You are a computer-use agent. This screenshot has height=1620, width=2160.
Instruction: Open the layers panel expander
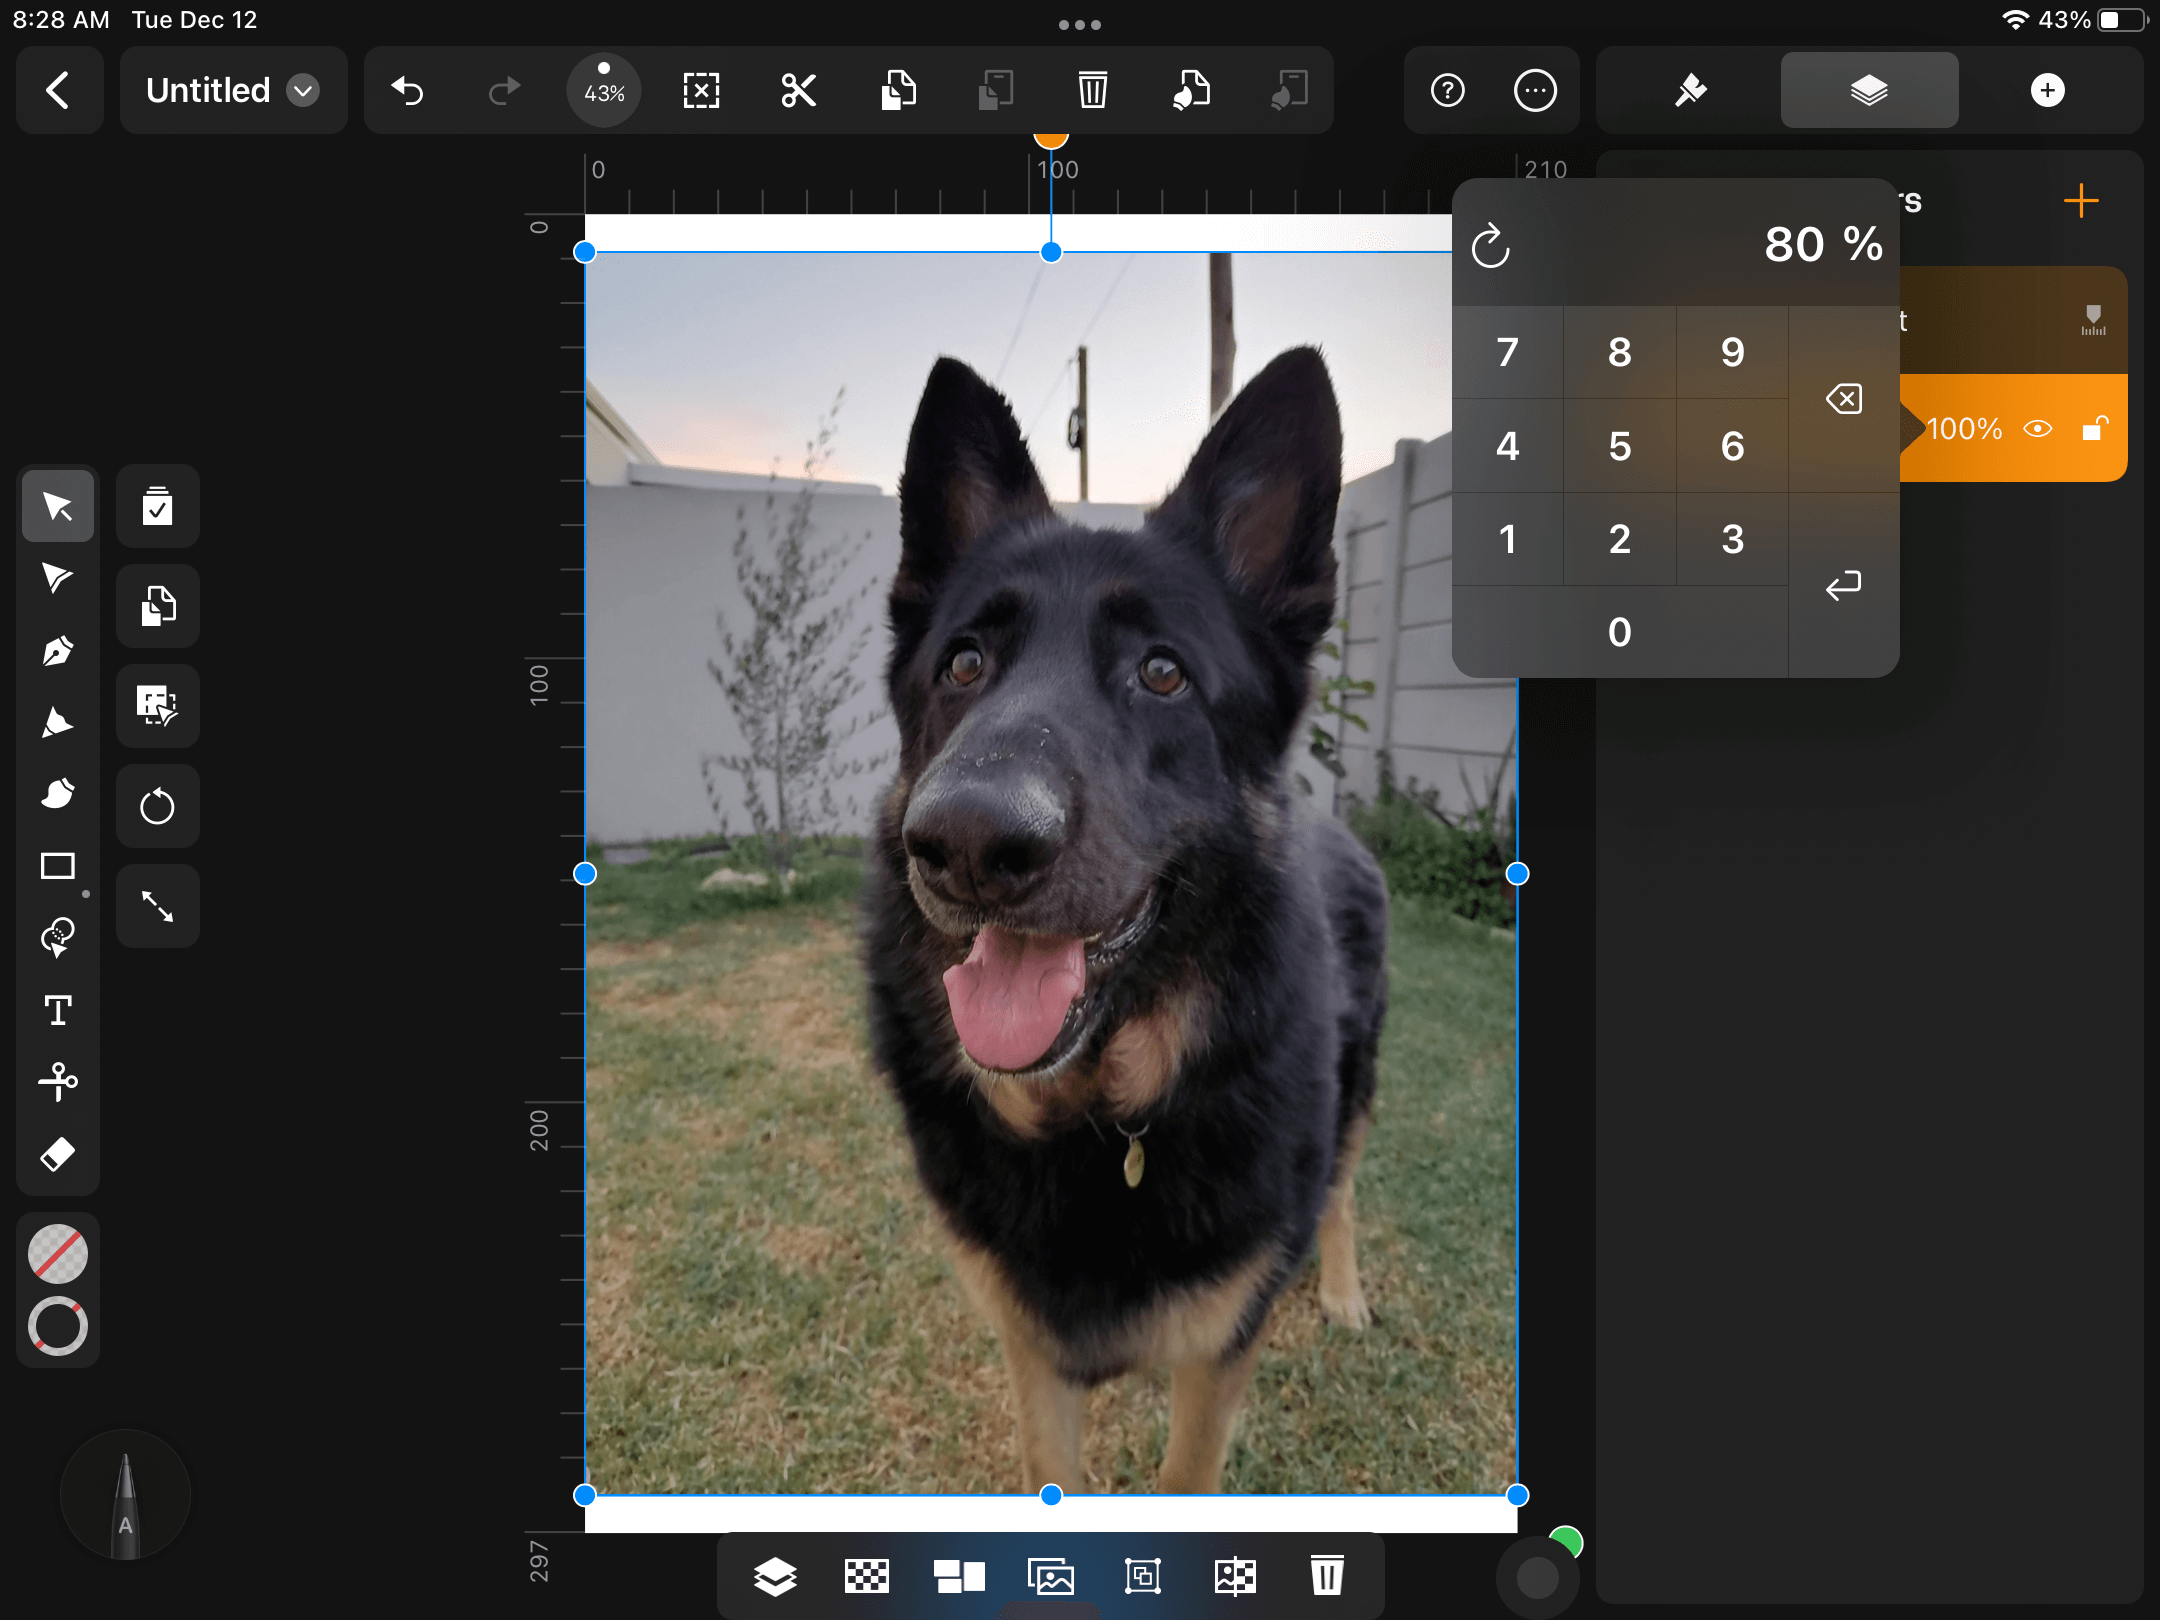pos(1866,90)
